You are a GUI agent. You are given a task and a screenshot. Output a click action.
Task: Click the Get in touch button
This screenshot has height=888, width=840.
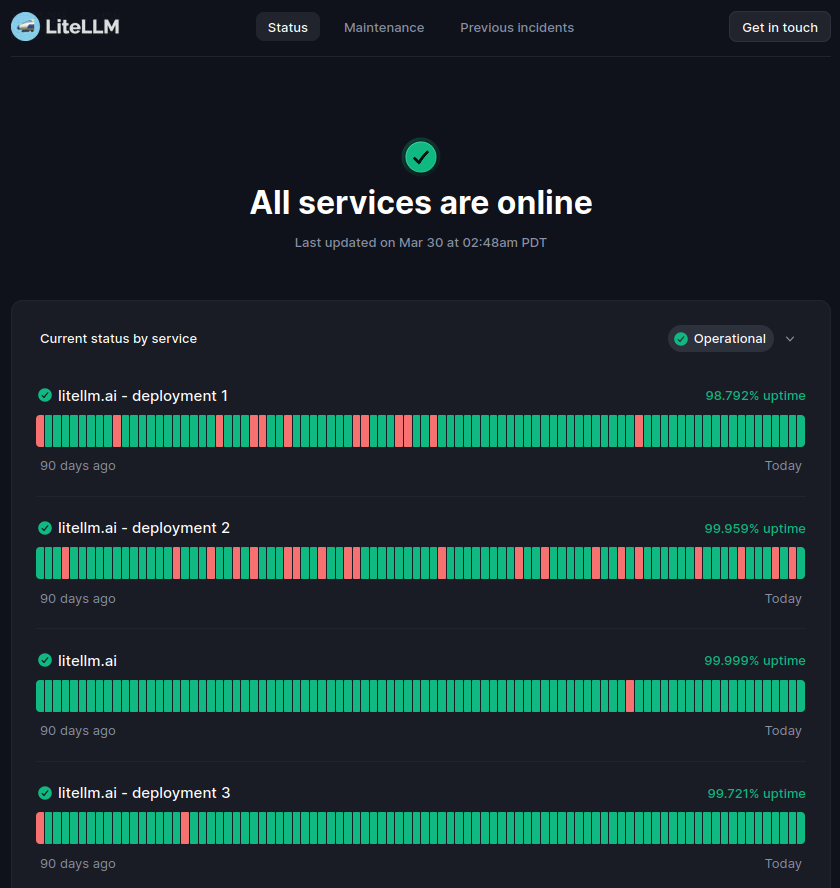point(780,27)
